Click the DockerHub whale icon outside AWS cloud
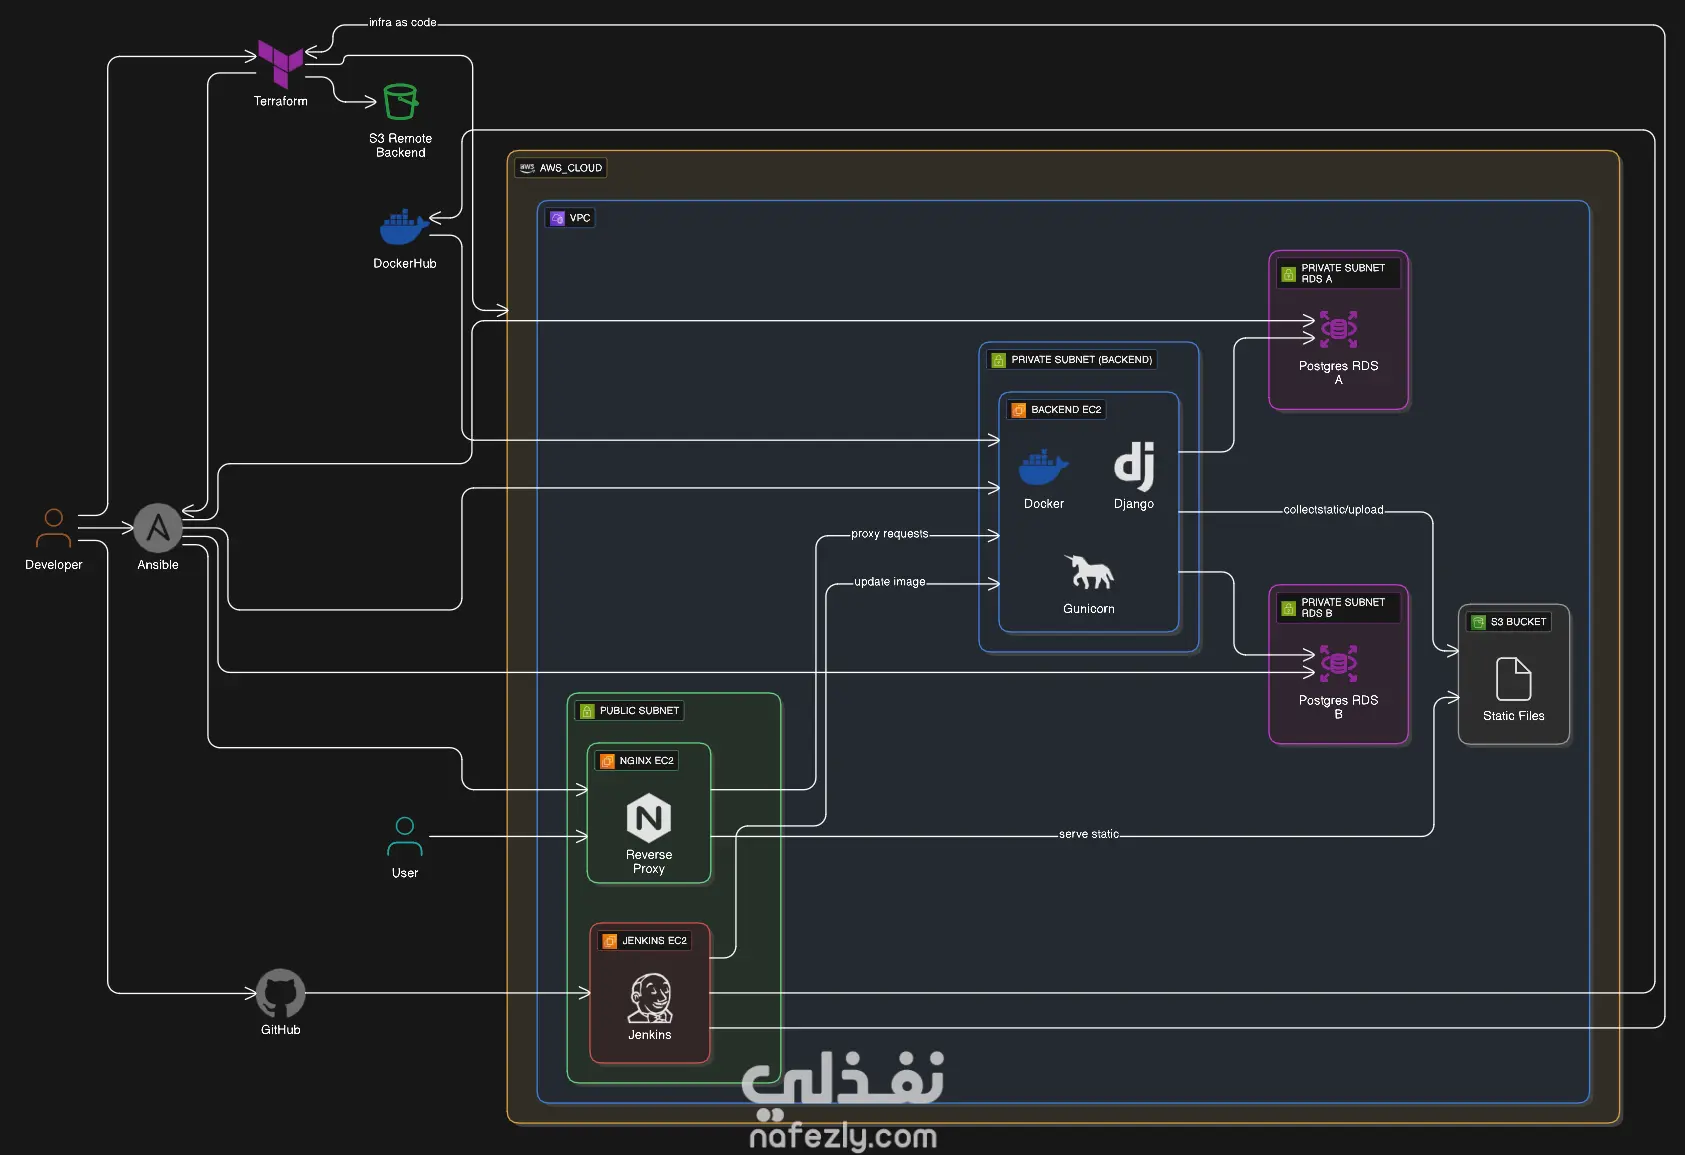This screenshot has height=1155, width=1685. 404,228
